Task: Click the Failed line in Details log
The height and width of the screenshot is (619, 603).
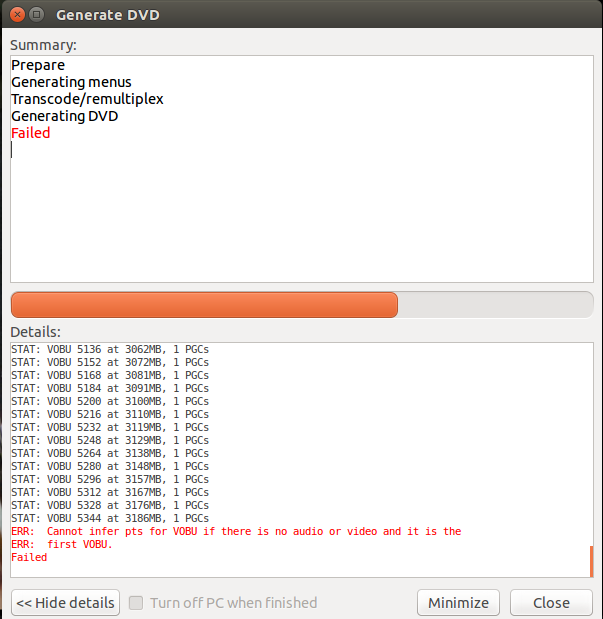Action: point(29,557)
